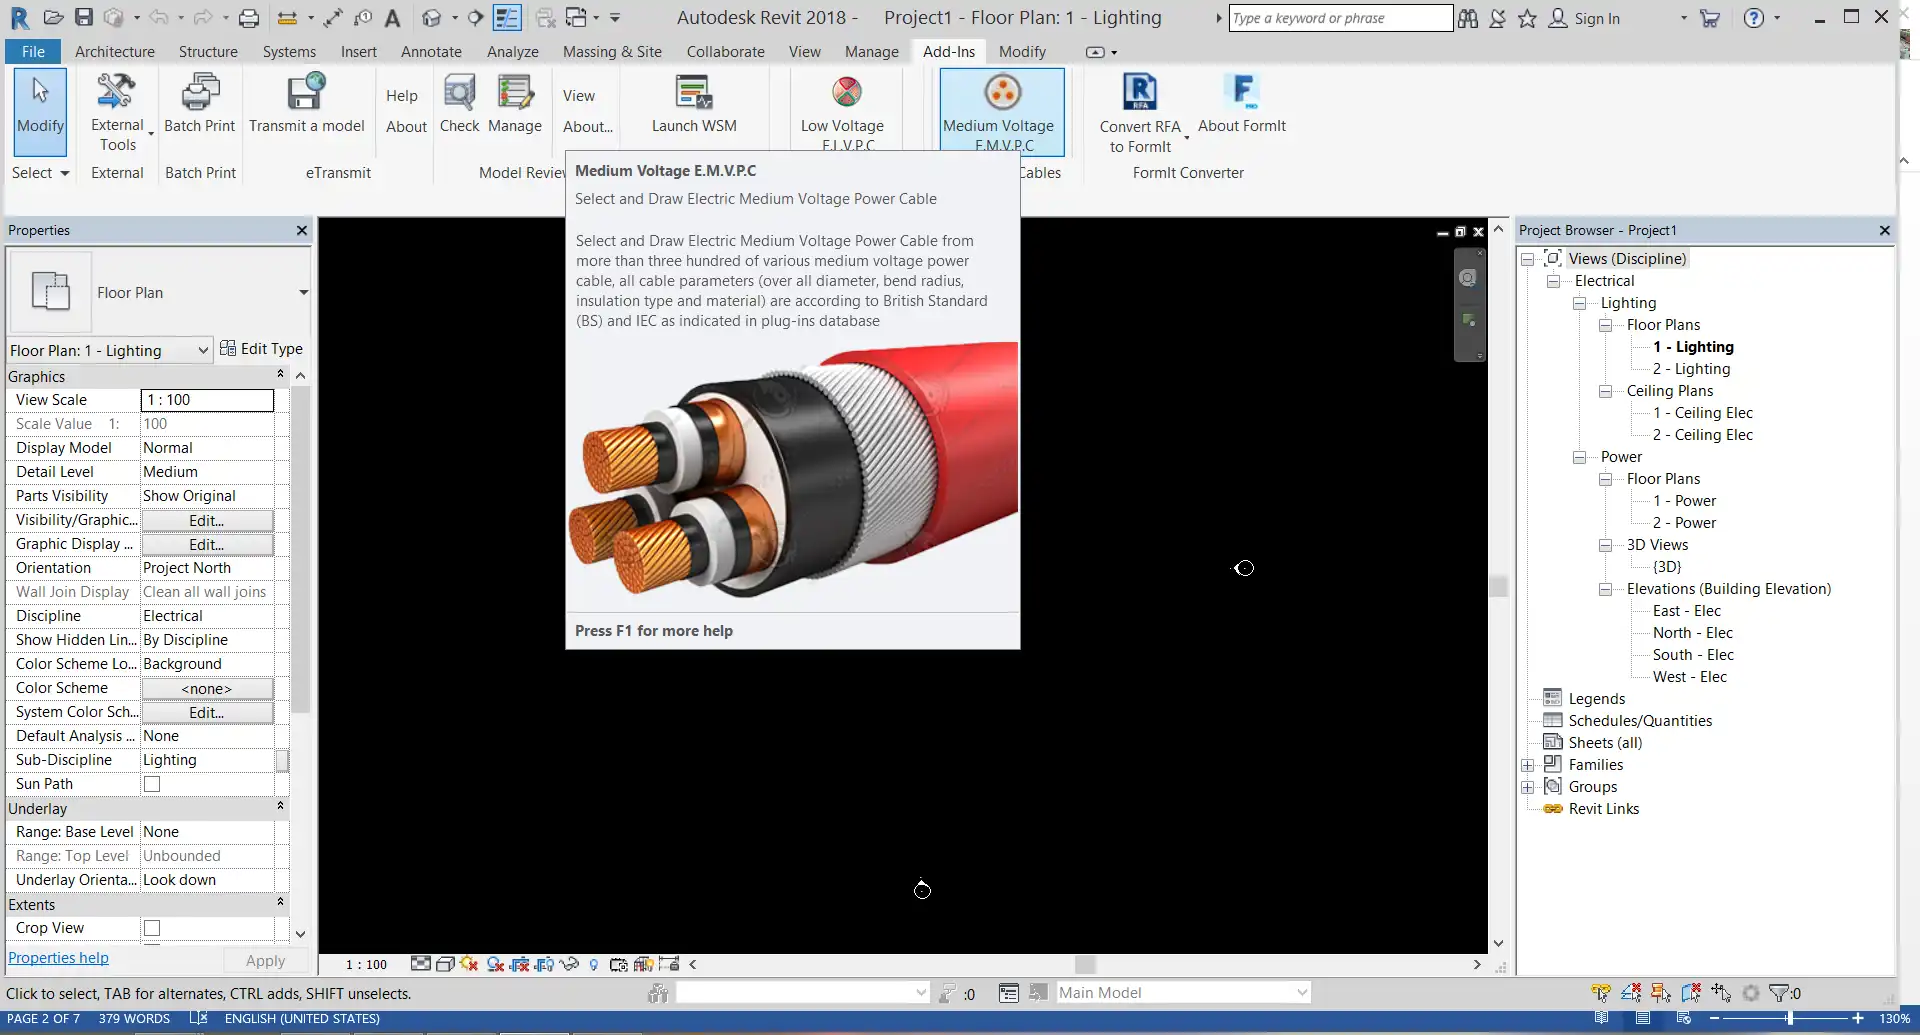Viewport: 1920px width, 1035px height.
Task: Click the Model Review Manage icon
Action: pos(515,95)
